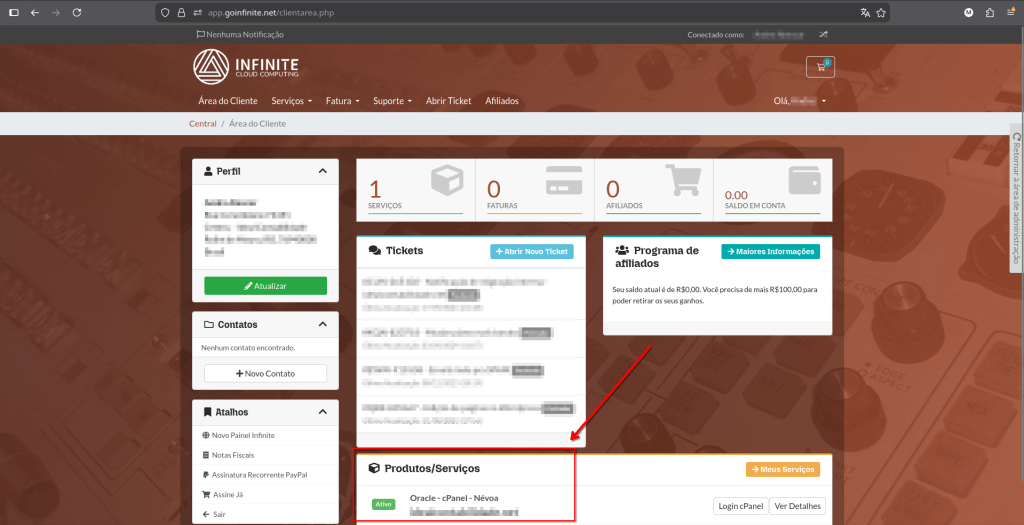Click the Serviços box icon tile
The height and width of the screenshot is (525, 1024).
415,189
